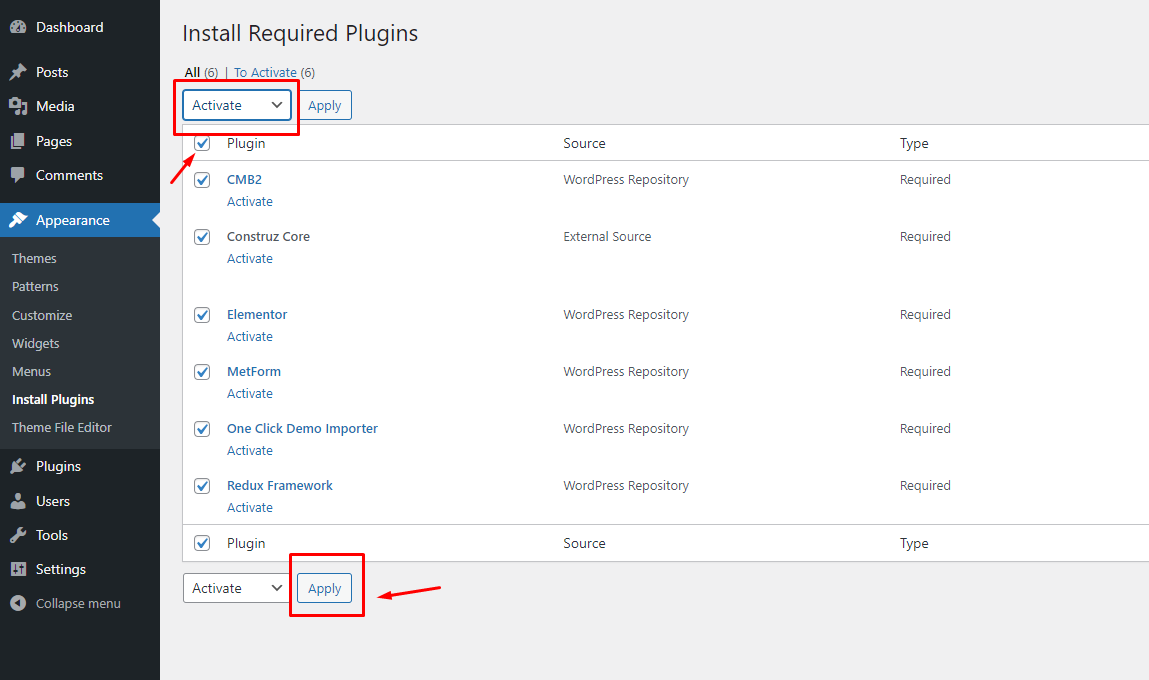1149x680 pixels.
Task: Click the Settings sliders icon
Action: pyautogui.click(x=18, y=569)
